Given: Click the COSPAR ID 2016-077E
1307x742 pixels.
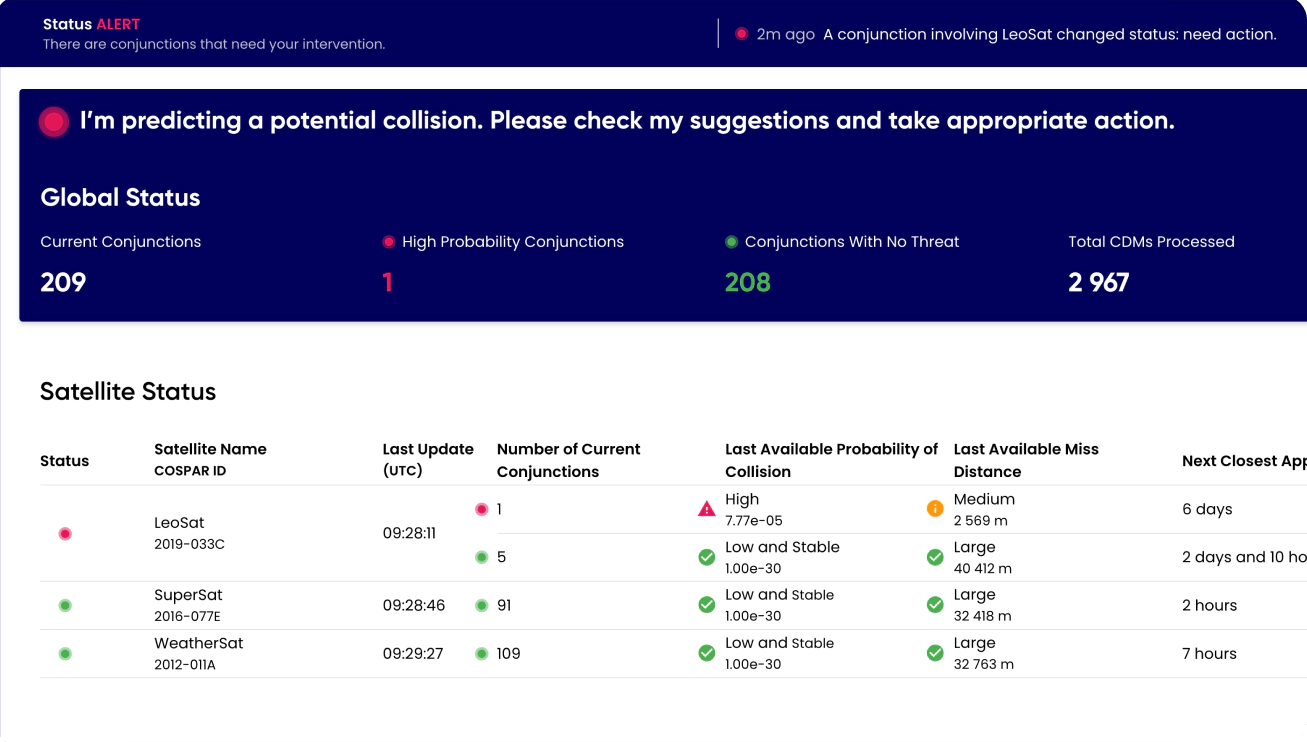Looking at the screenshot, I should [x=187, y=617].
